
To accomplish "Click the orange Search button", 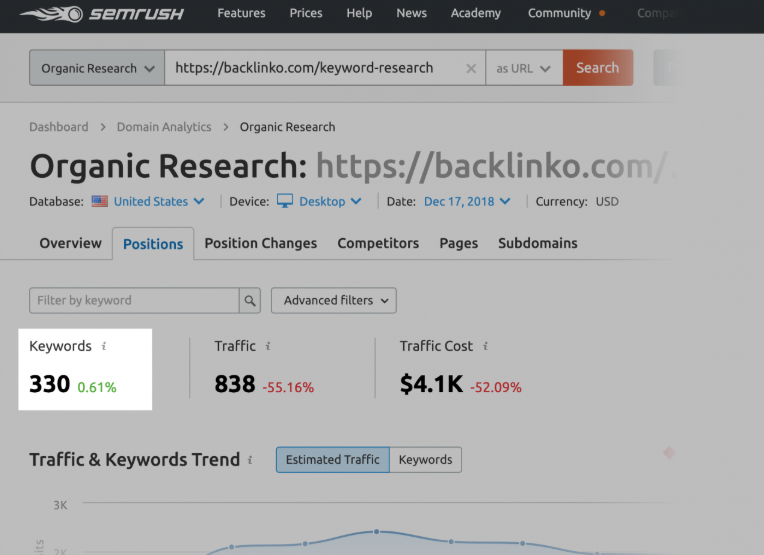I will pyautogui.click(x=598, y=68).
